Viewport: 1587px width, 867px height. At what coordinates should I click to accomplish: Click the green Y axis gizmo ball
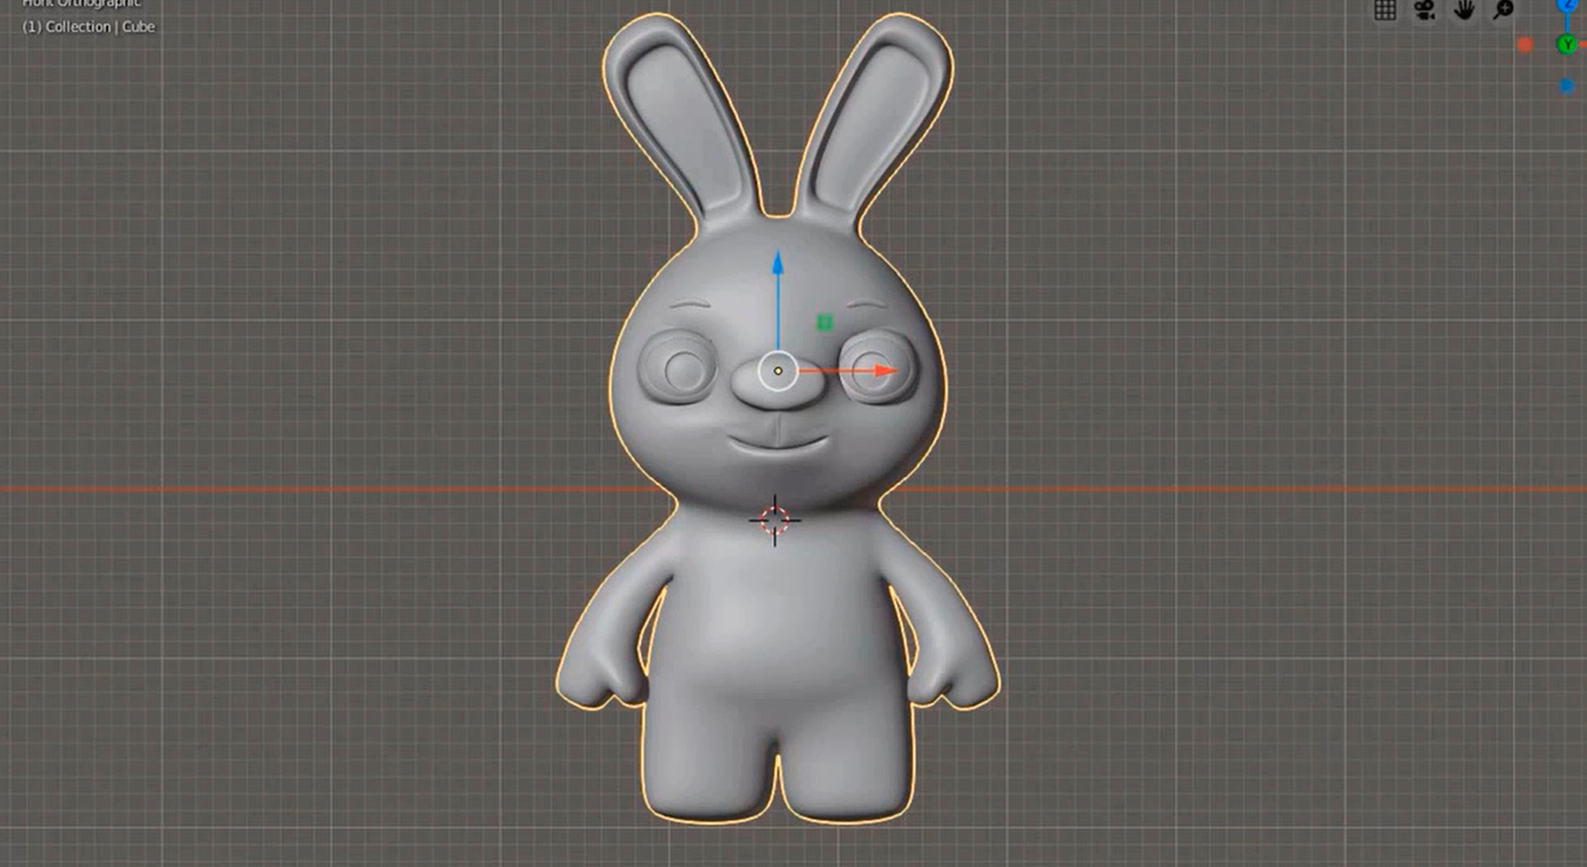pos(1567,44)
